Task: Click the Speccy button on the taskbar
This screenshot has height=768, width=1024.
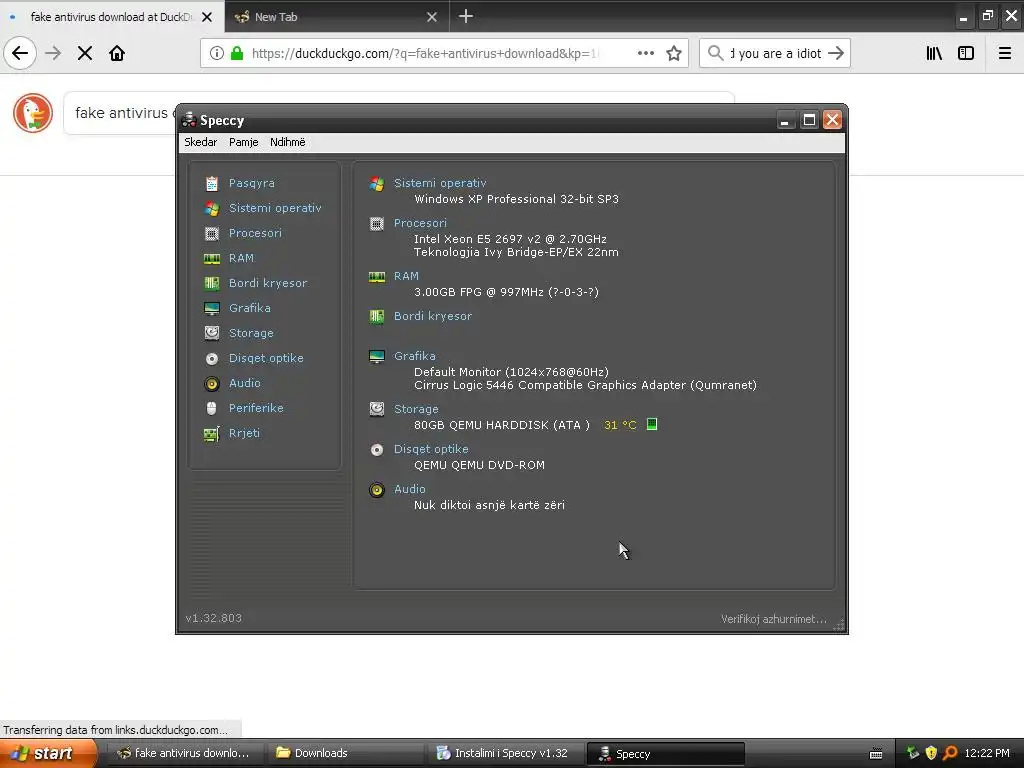Action: pyautogui.click(x=665, y=754)
